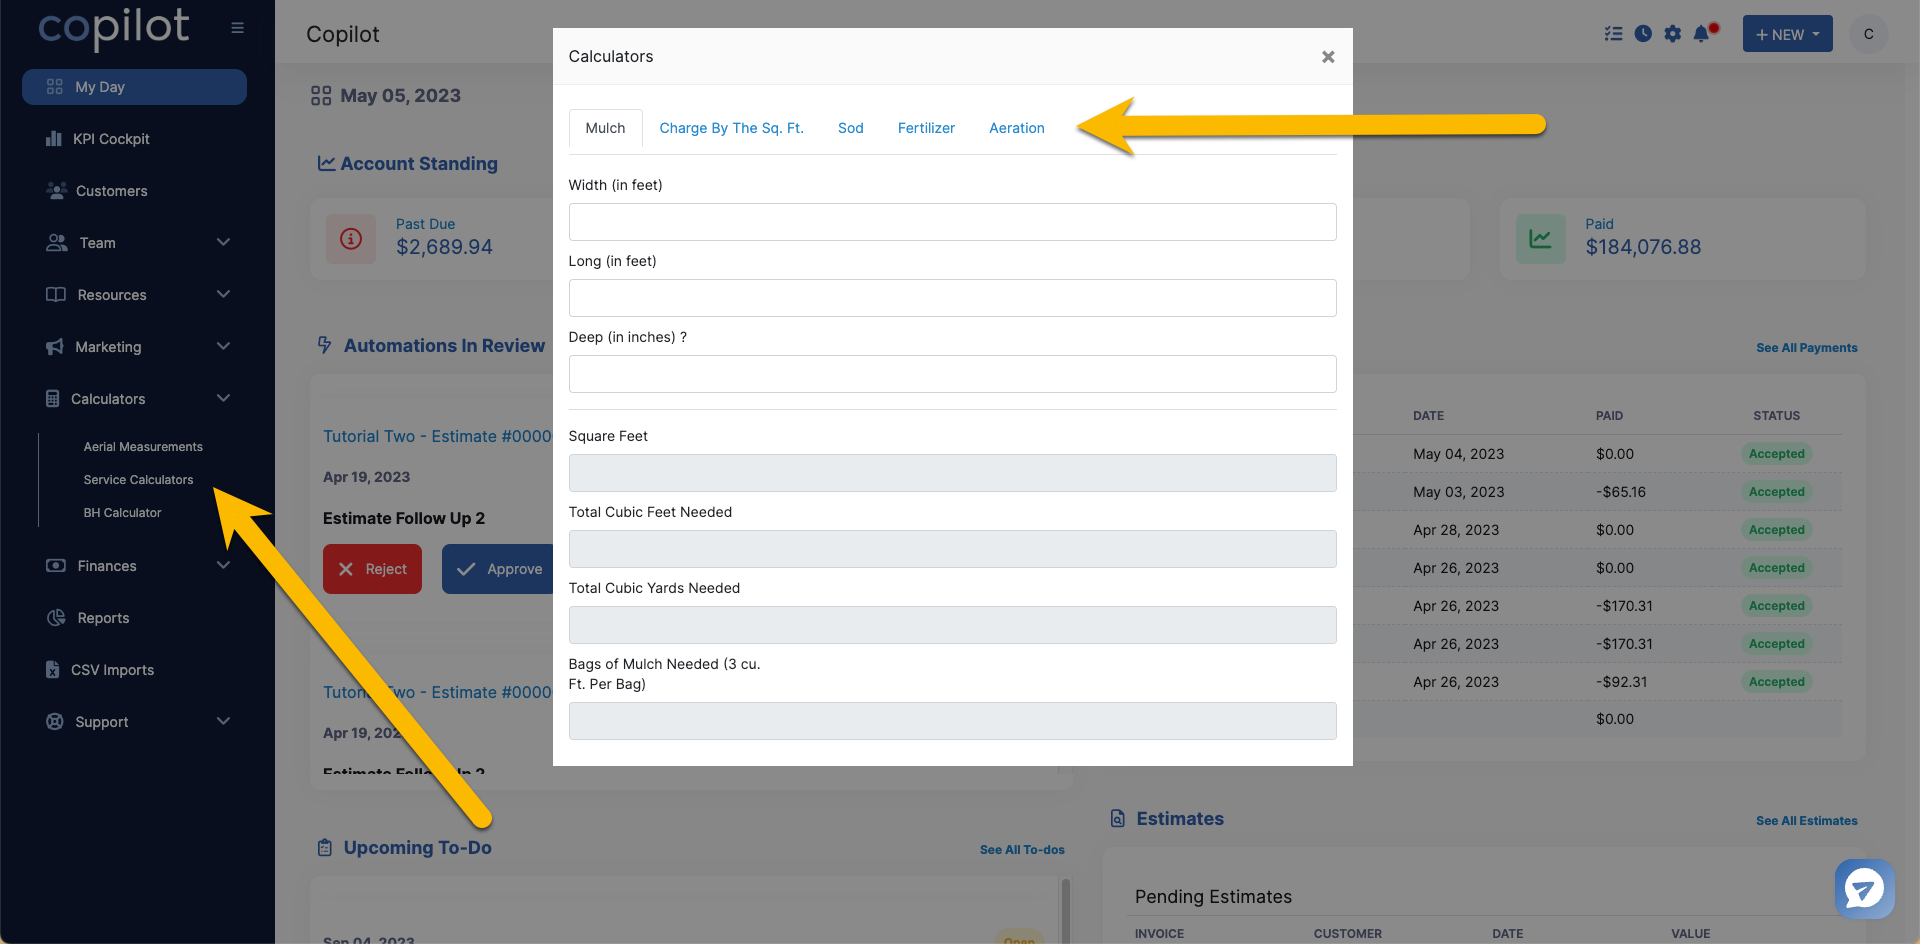The width and height of the screenshot is (1920, 944).
Task: Focus the Deep (in inches) field
Action: click(x=952, y=374)
